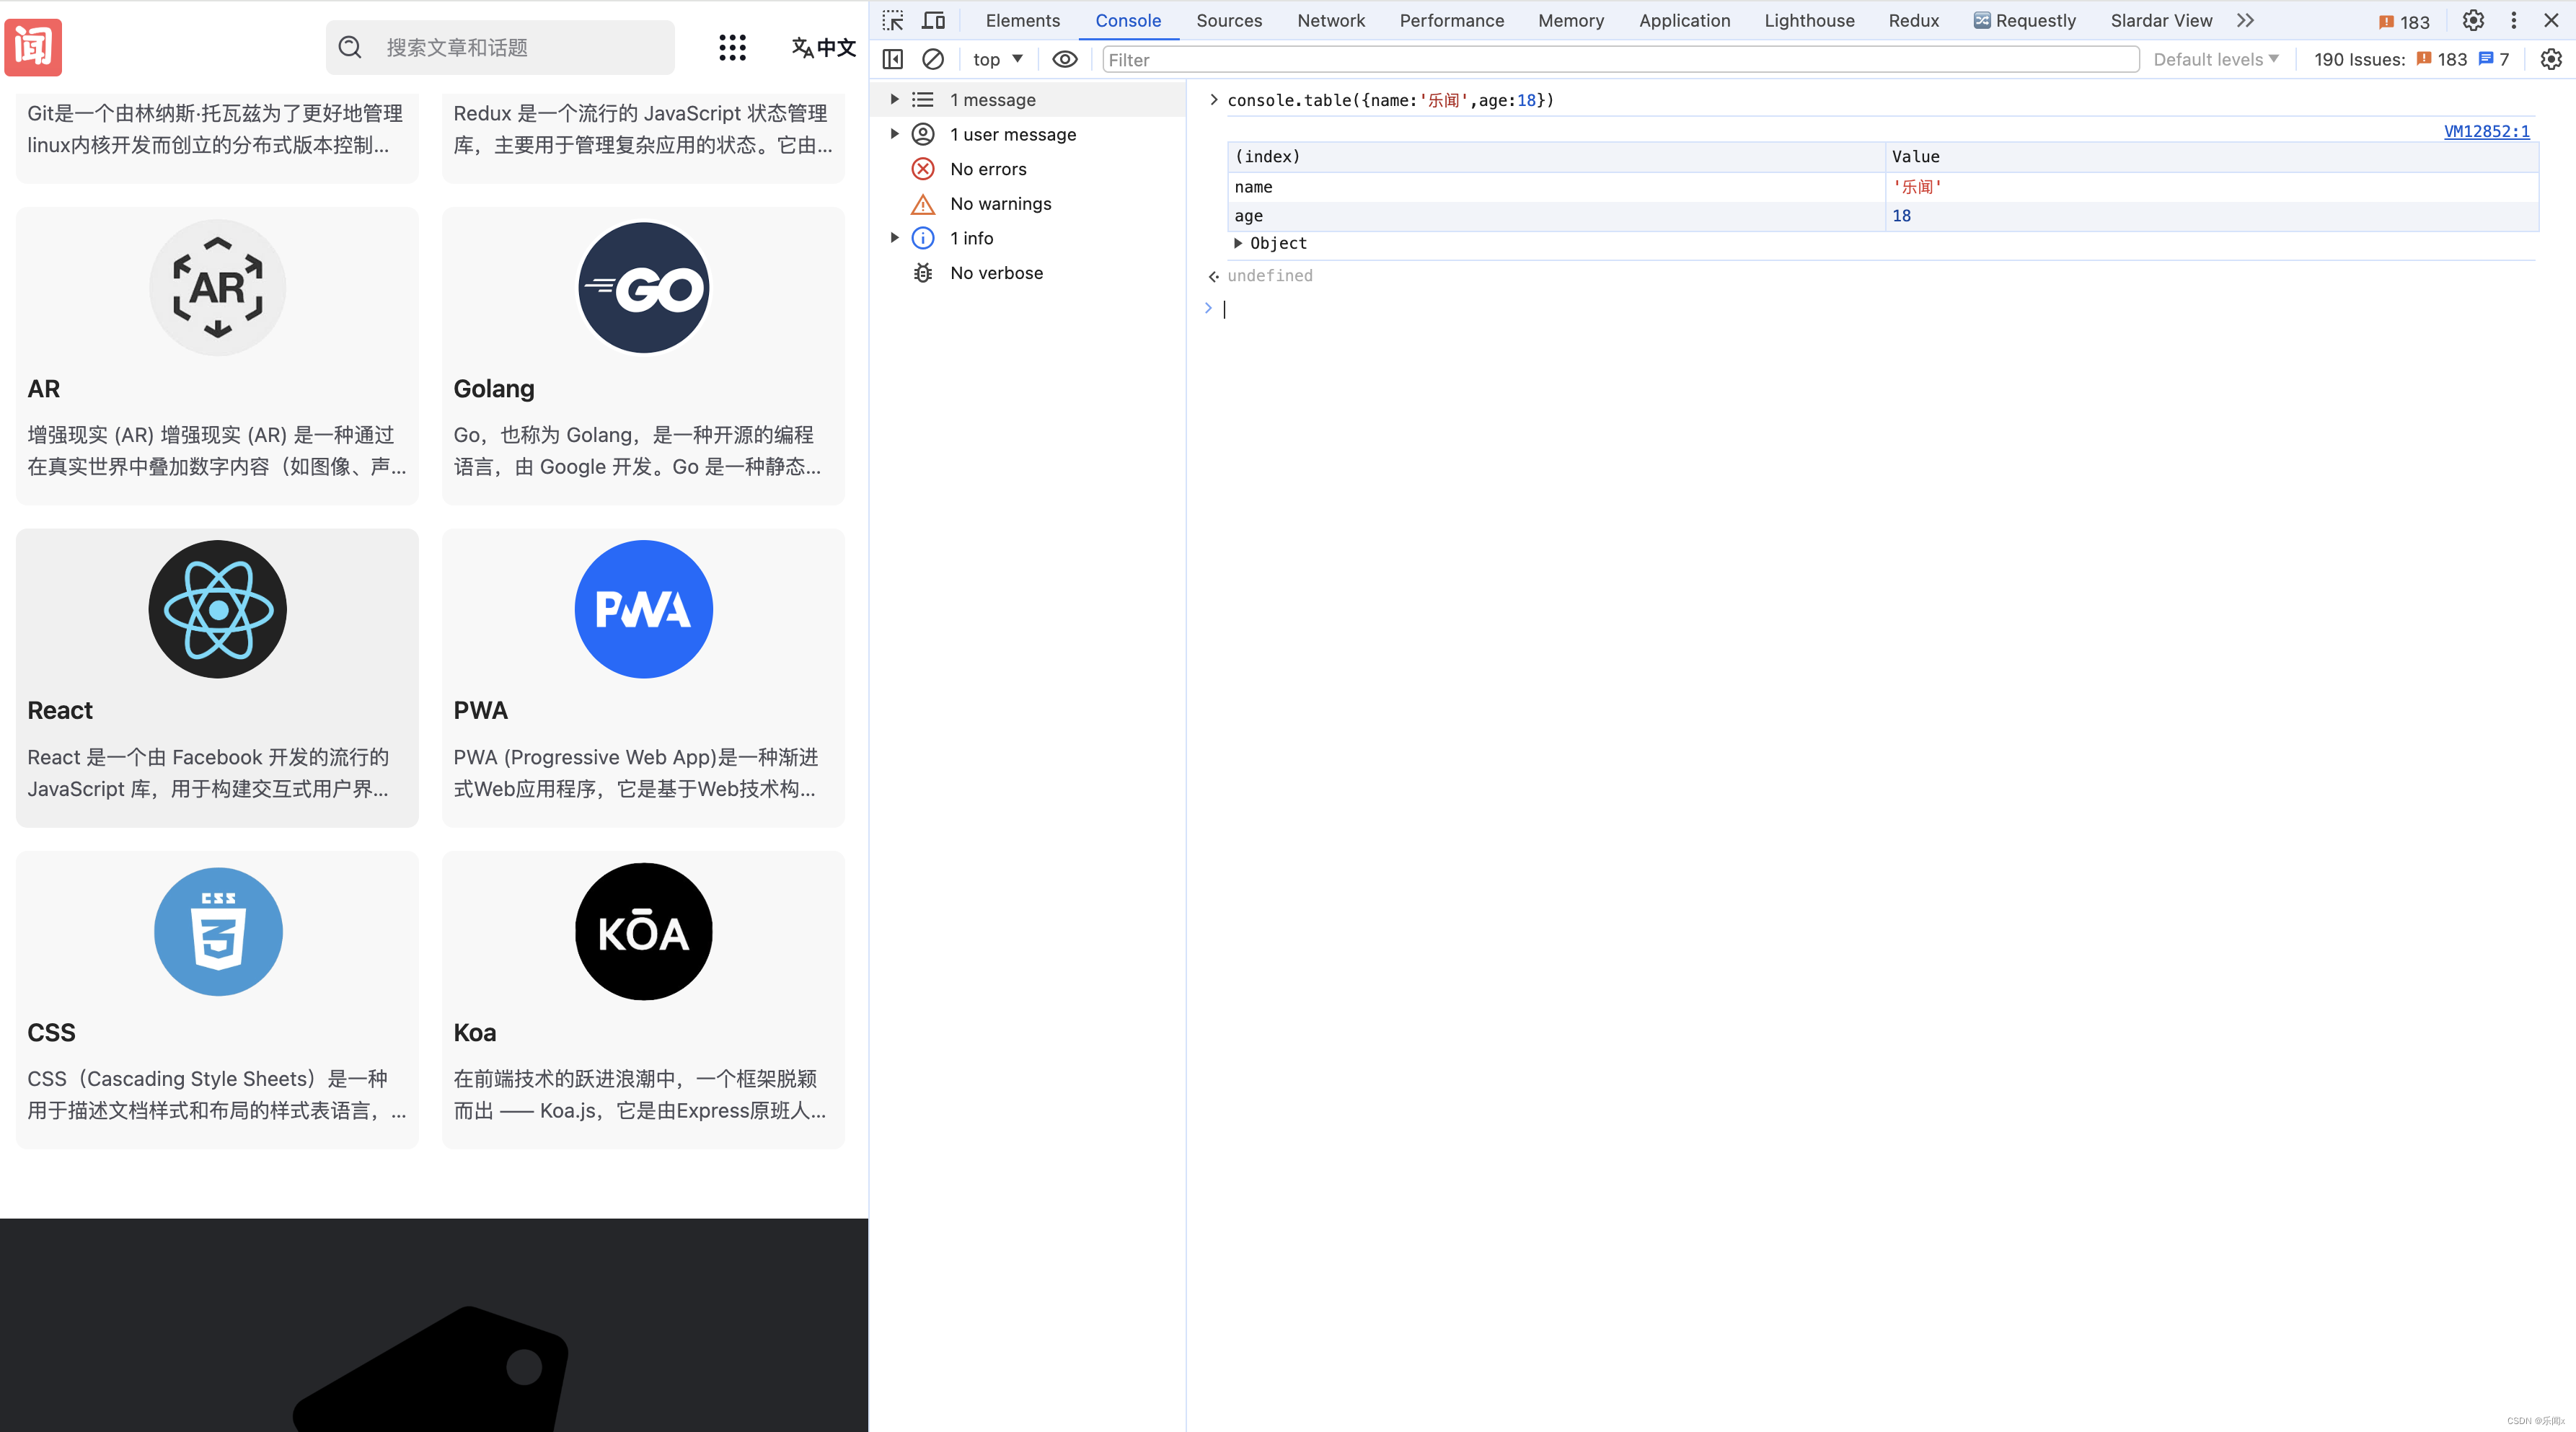2576x1432 pixels.
Task: Click the '乐闻' value cell
Action: pyautogui.click(x=2211, y=186)
